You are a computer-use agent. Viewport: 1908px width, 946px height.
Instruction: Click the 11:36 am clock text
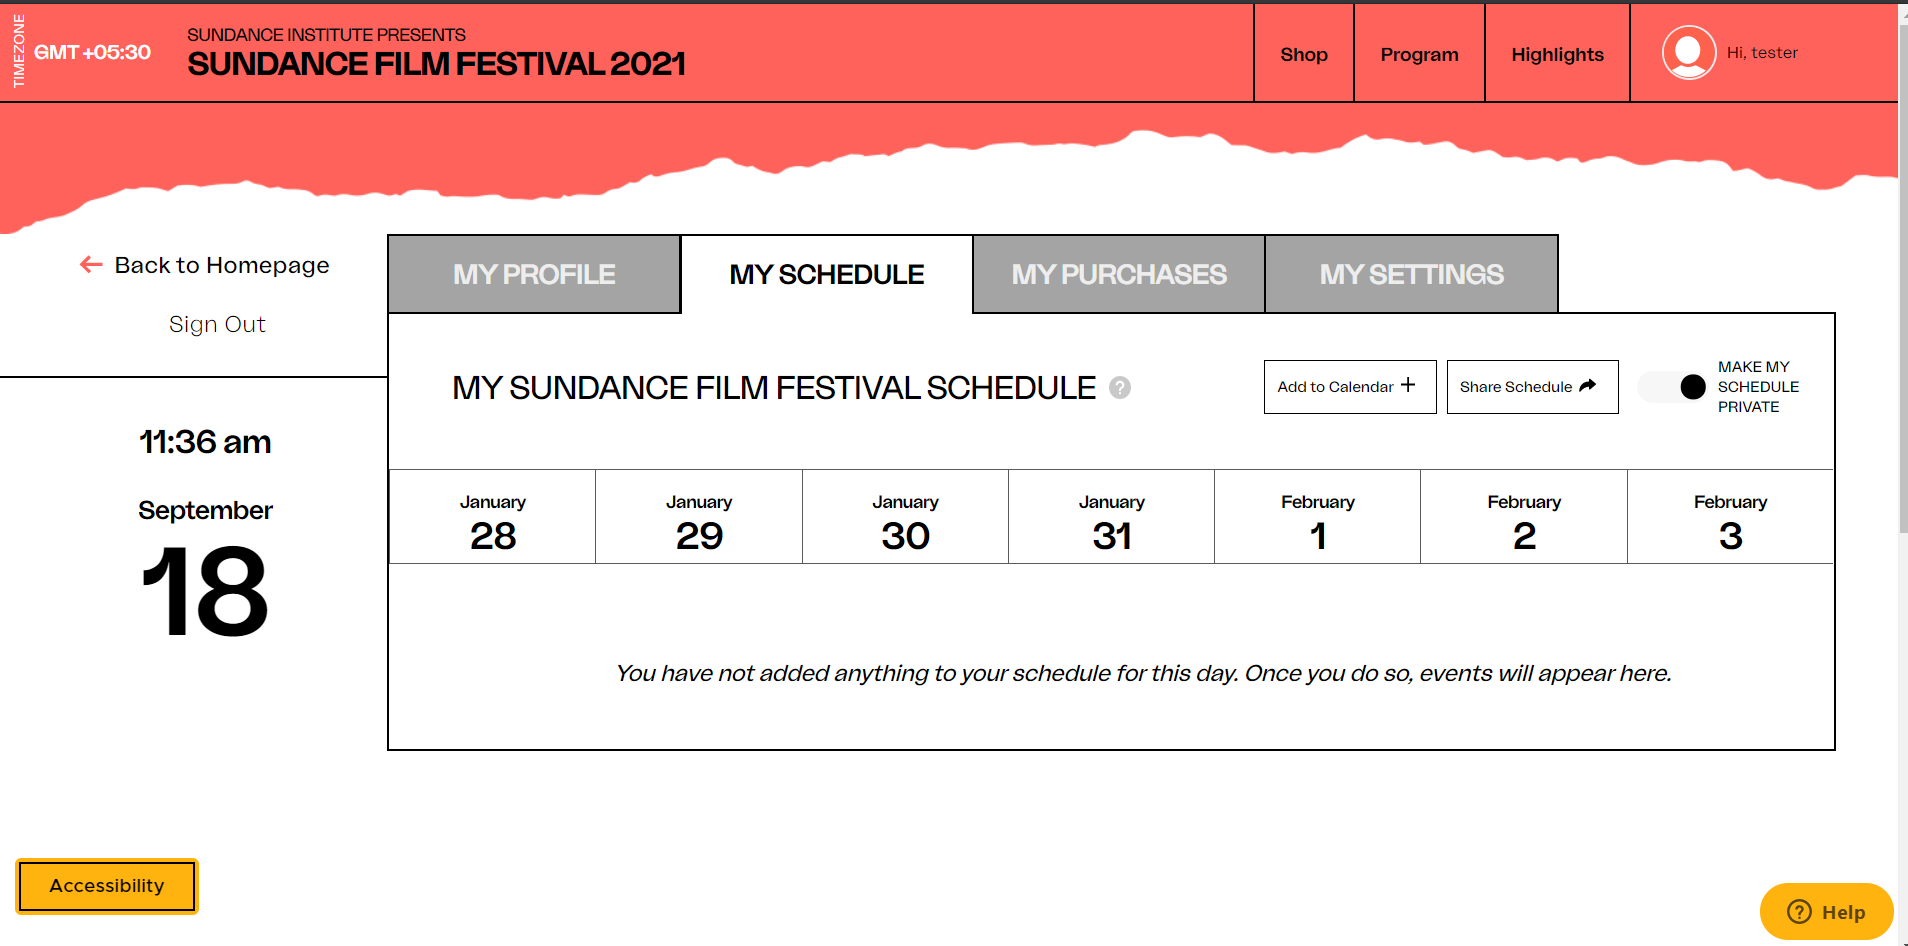click(x=205, y=442)
